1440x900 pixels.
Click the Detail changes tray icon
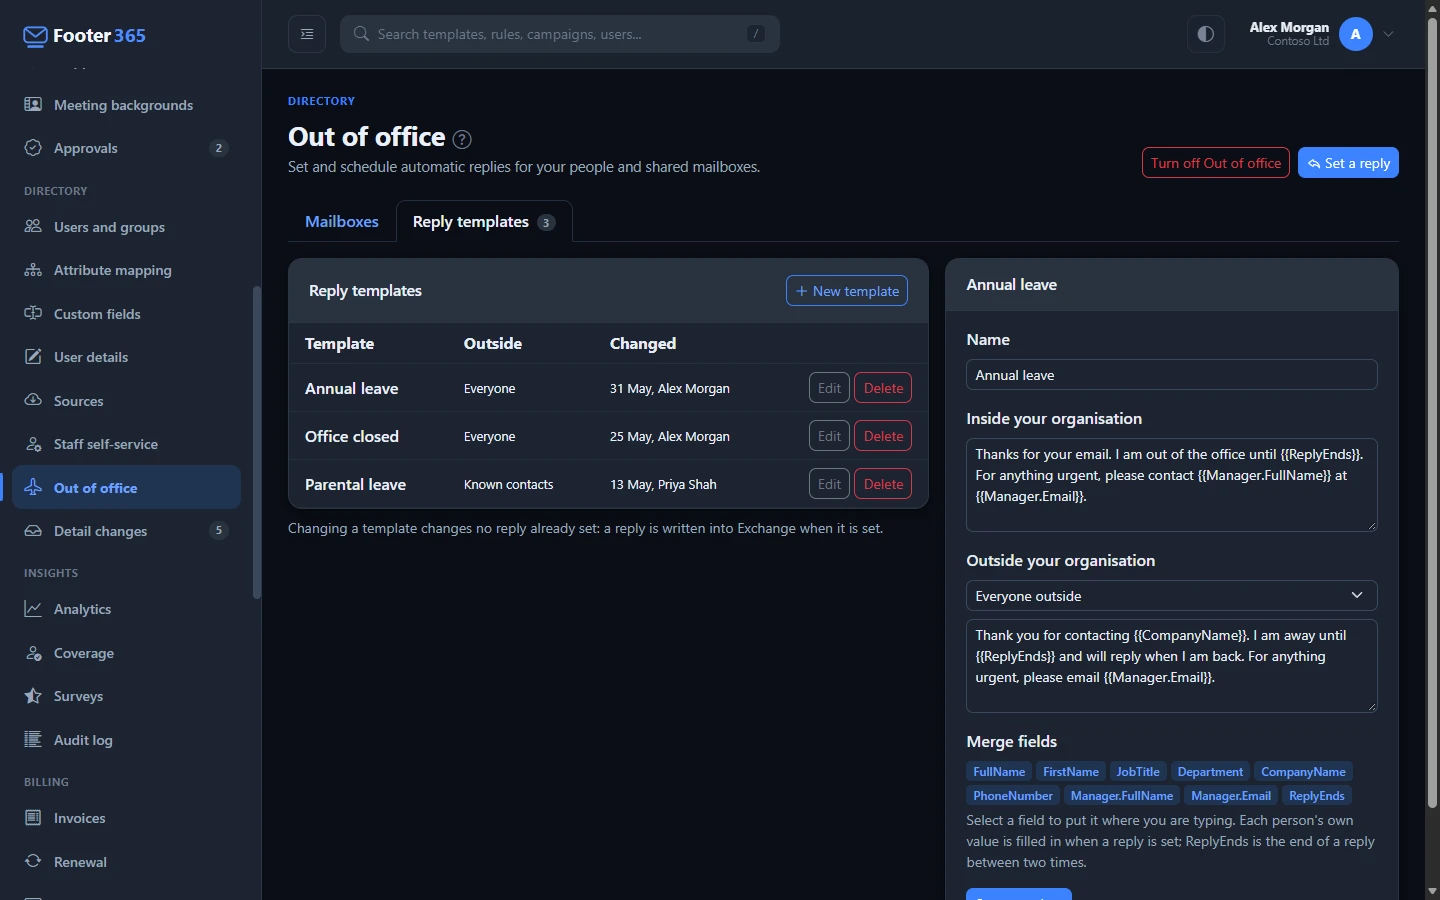[x=33, y=531]
